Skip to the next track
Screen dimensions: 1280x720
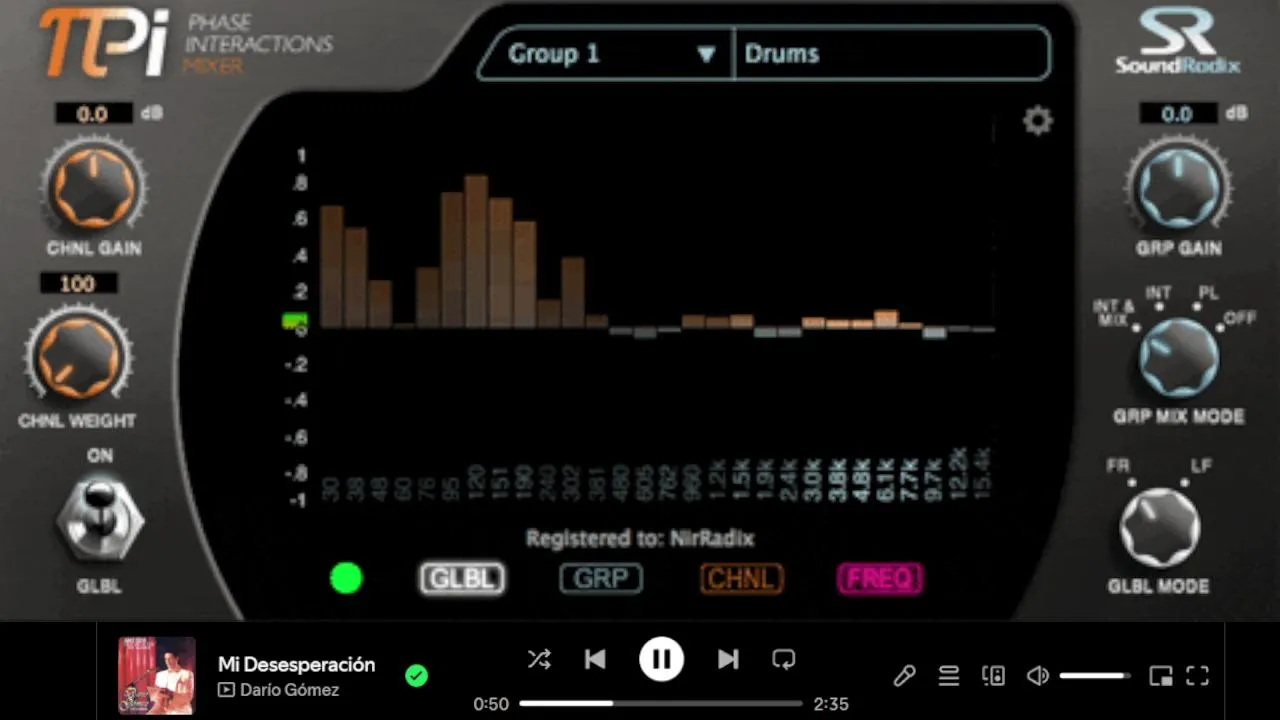click(x=728, y=659)
